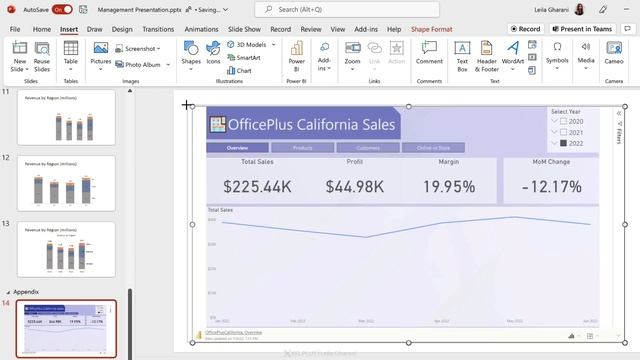Viewport: 640px width, 360px height.
Task: Open the Icons library
Action: (213, 53)
